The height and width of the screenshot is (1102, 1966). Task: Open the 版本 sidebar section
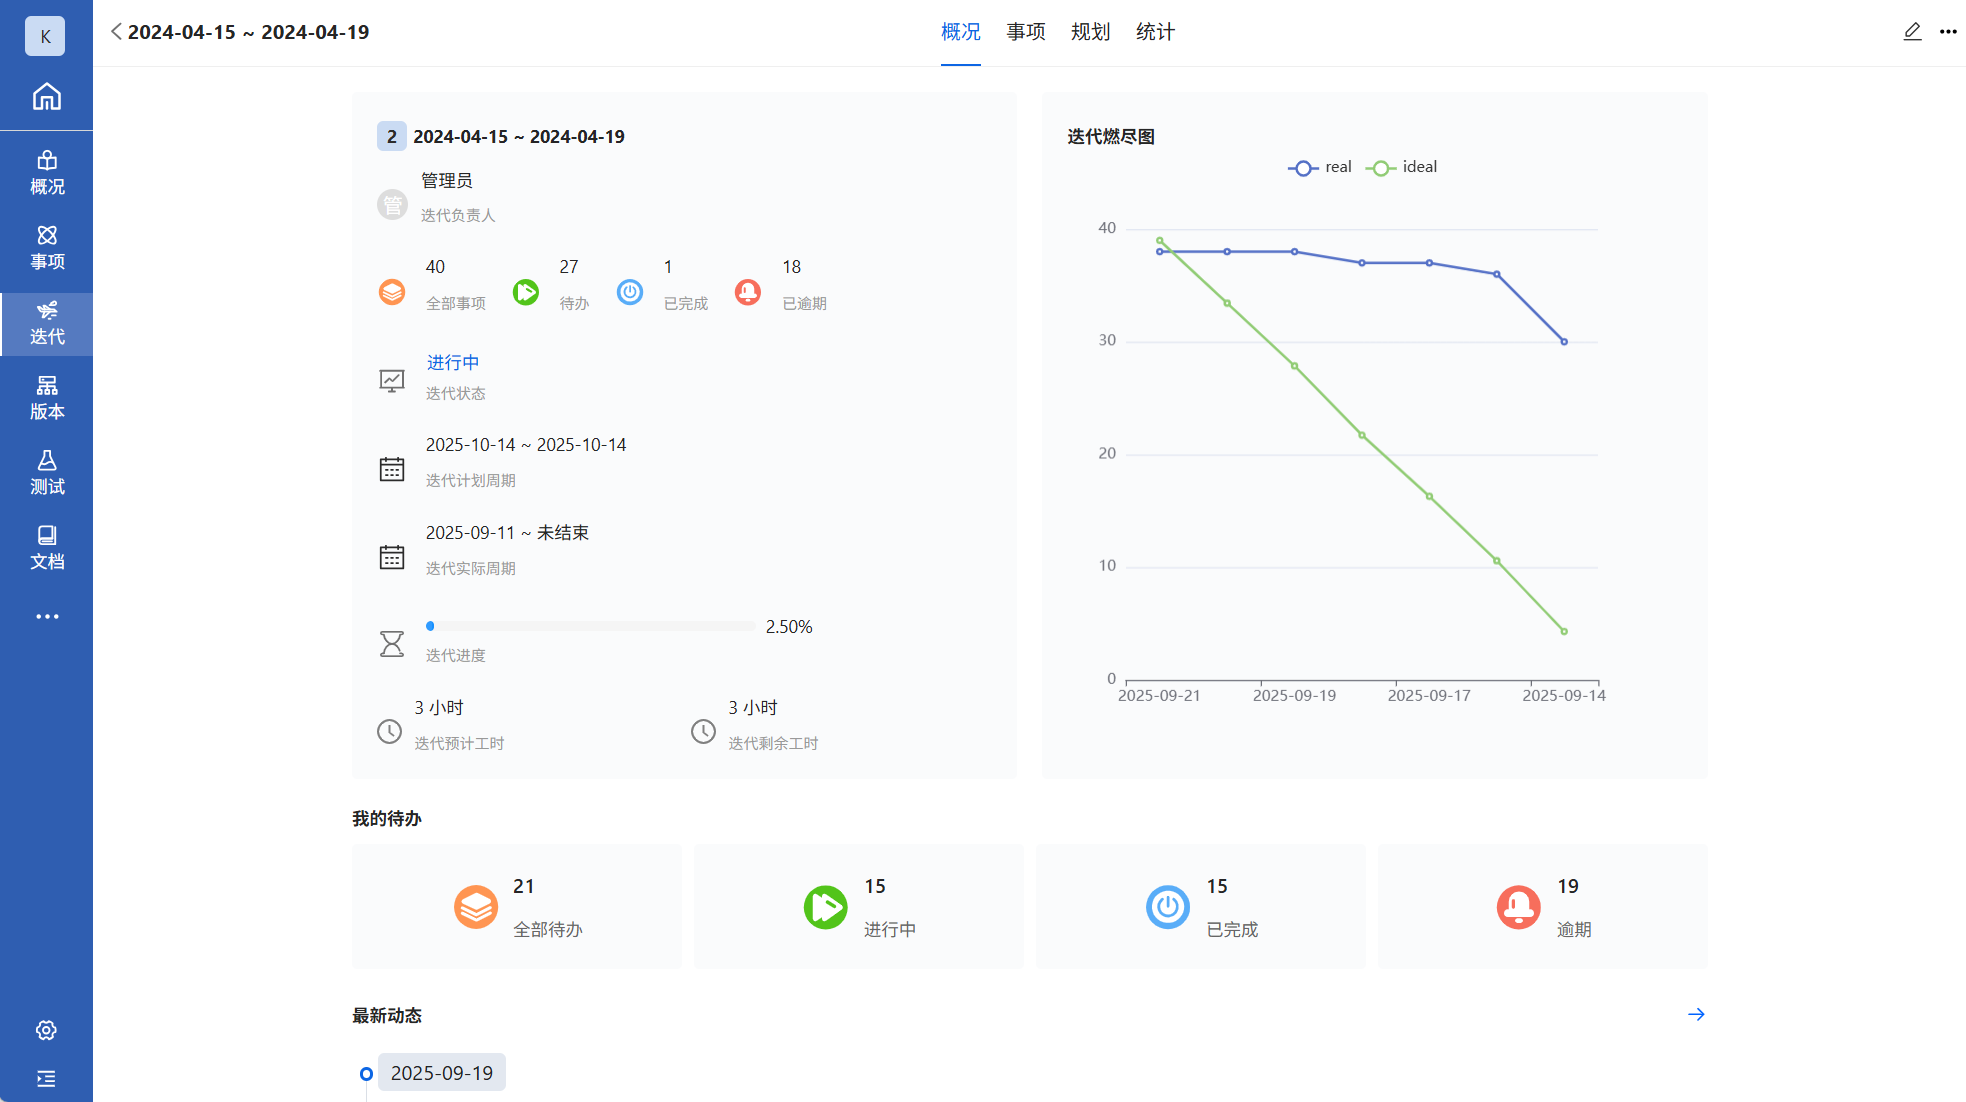point(46,397)
